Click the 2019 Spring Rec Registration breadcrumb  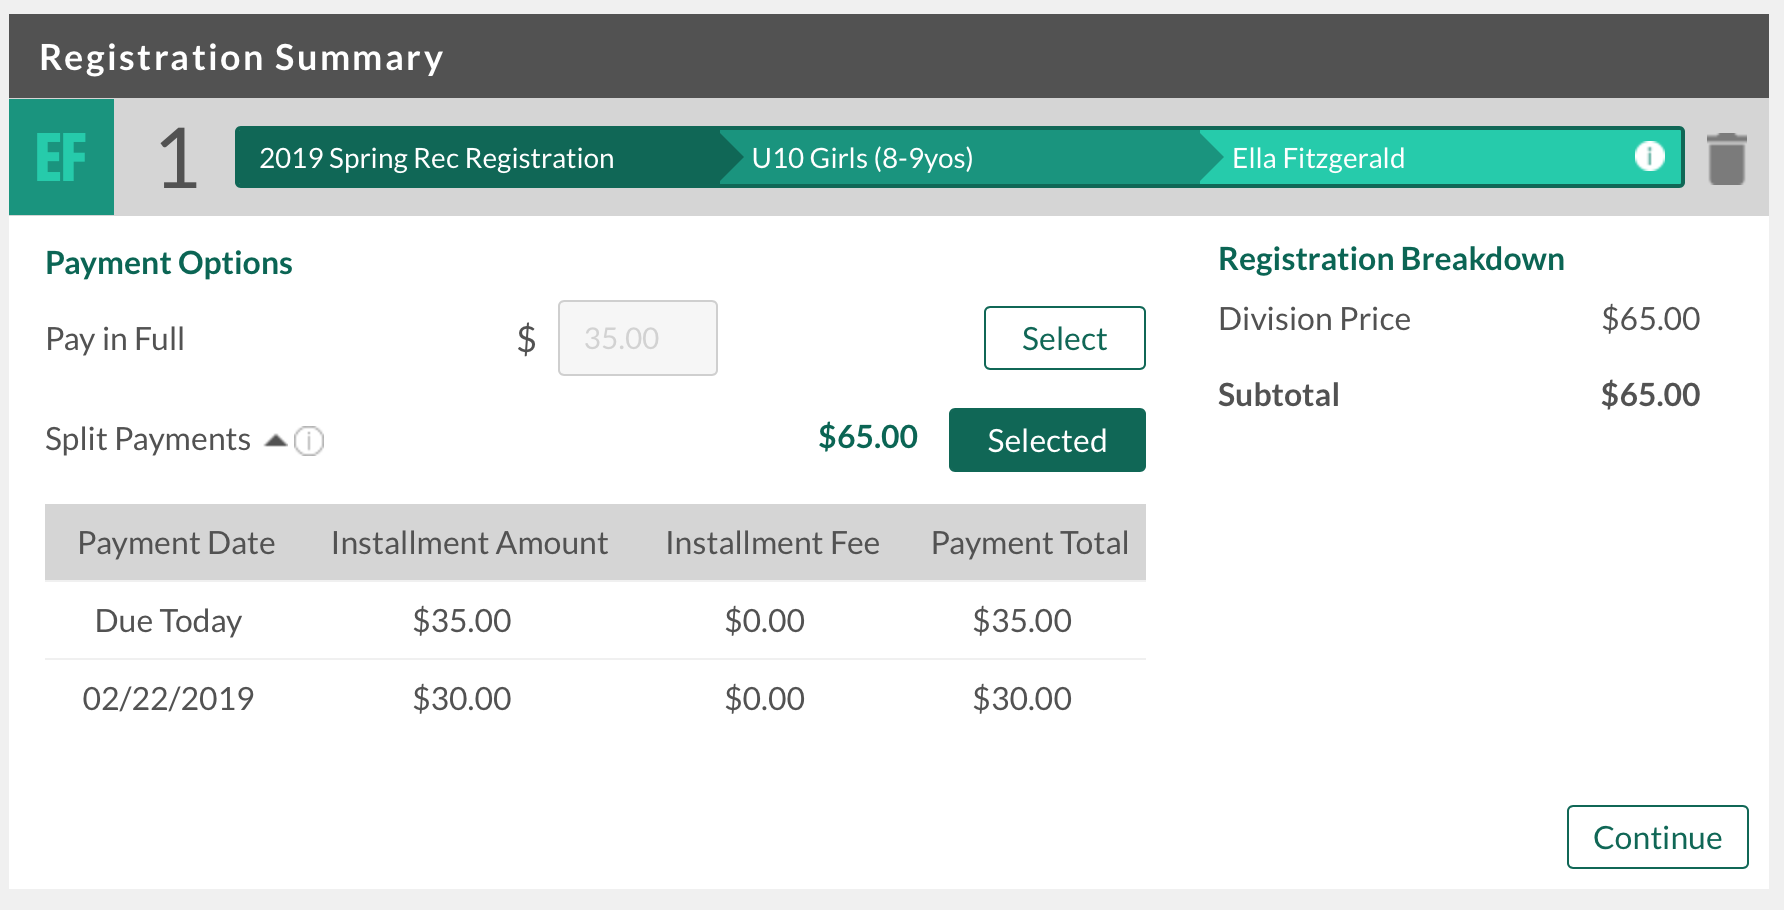[436, 158]
